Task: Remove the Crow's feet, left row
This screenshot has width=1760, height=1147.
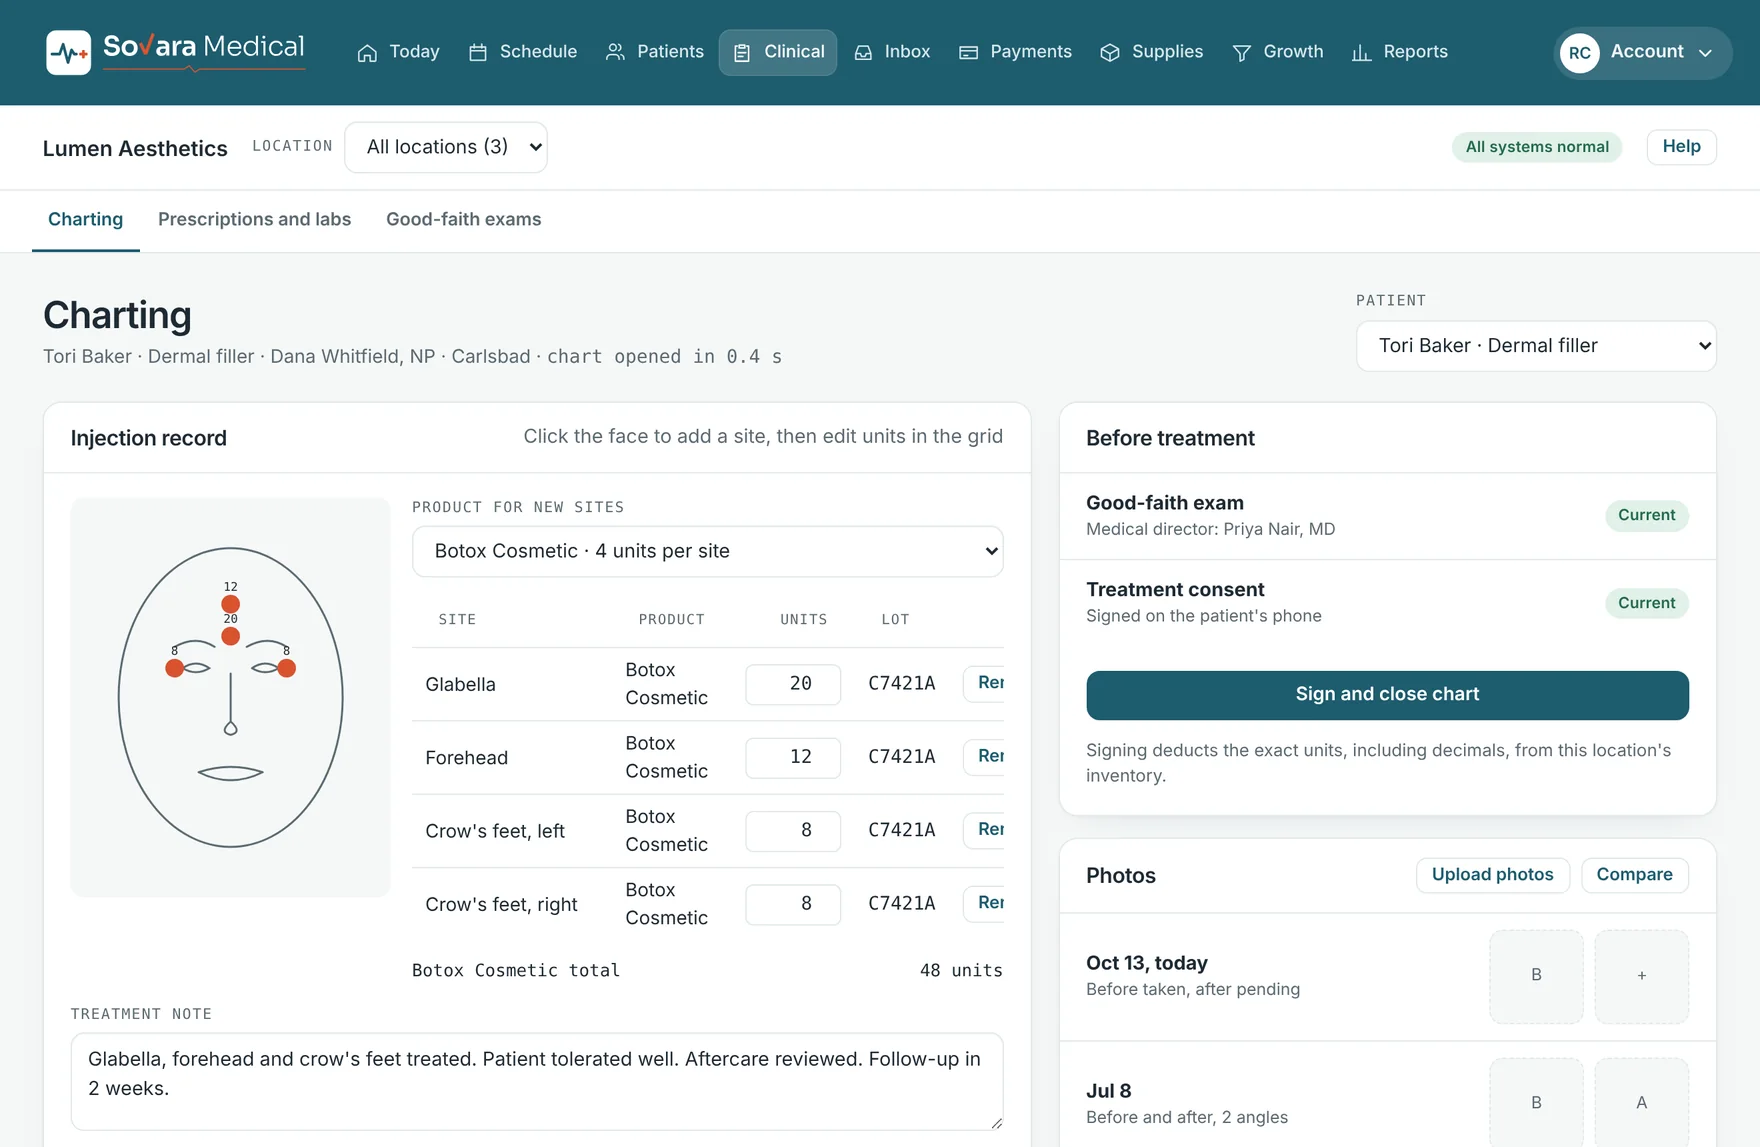Action: pyautogui.click(x=984, y=830)
